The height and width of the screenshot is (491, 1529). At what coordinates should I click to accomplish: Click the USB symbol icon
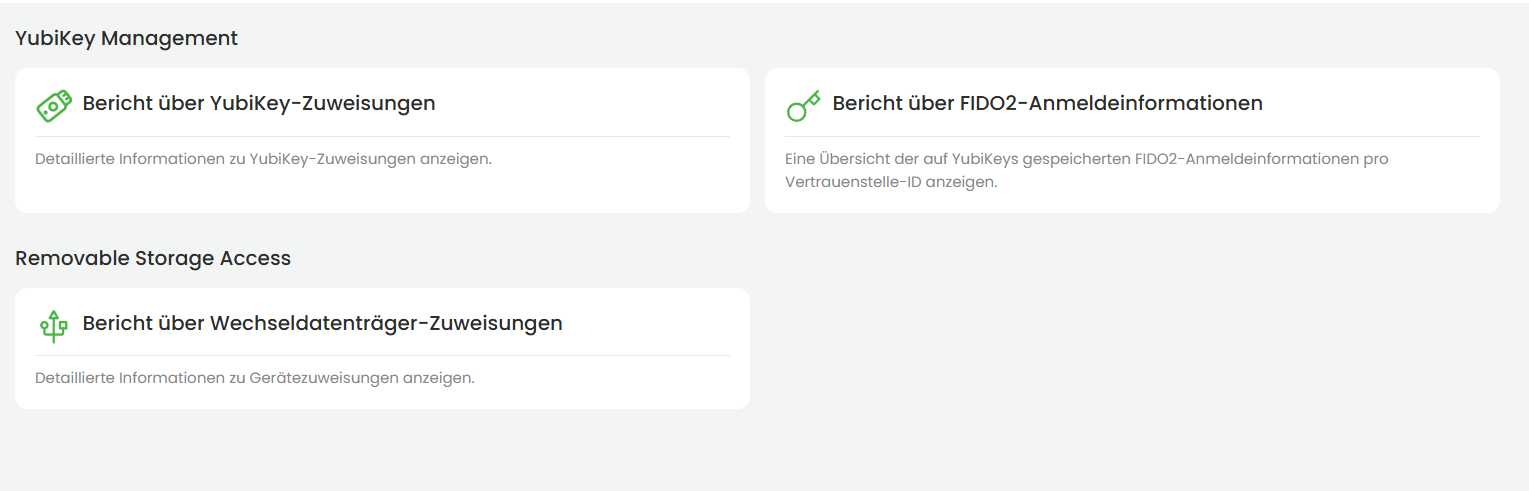tap(54, 325)
